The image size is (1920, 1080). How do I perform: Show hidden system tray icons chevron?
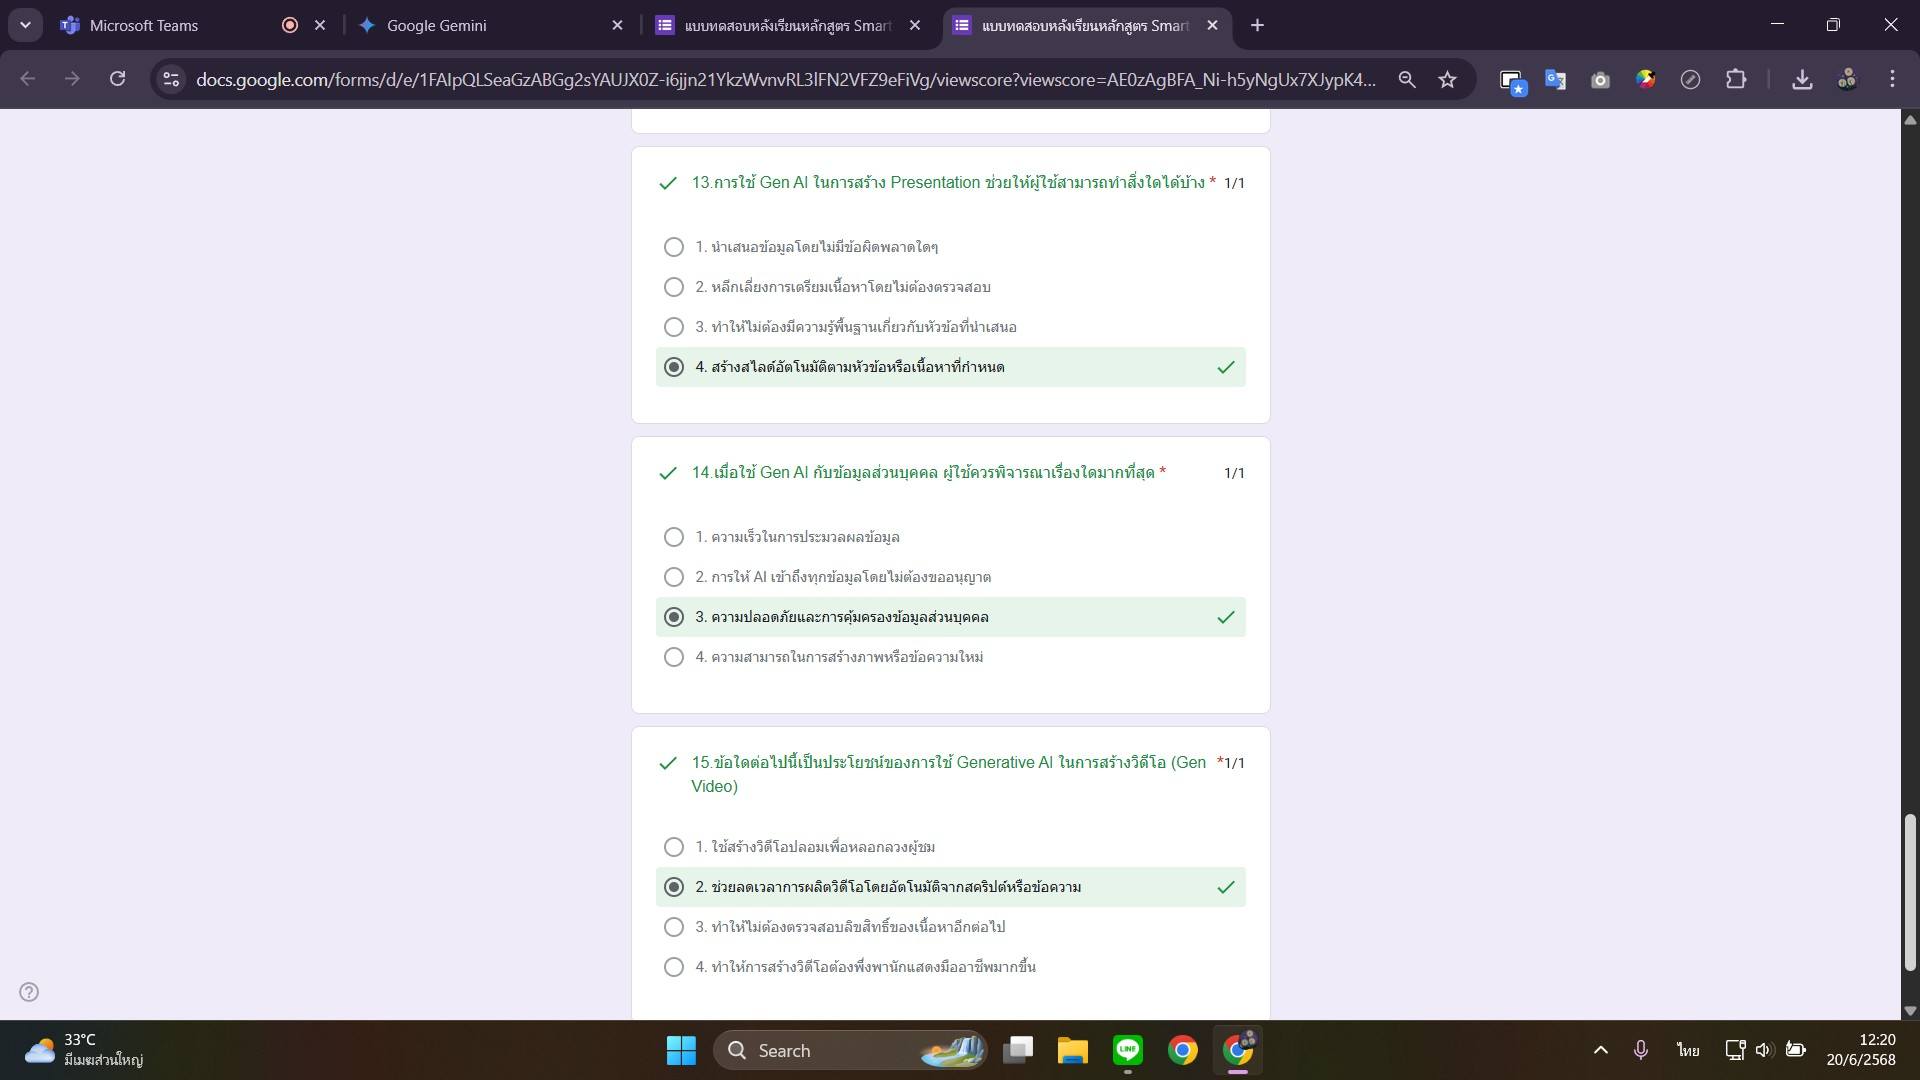click(x=1600, y=1050)
